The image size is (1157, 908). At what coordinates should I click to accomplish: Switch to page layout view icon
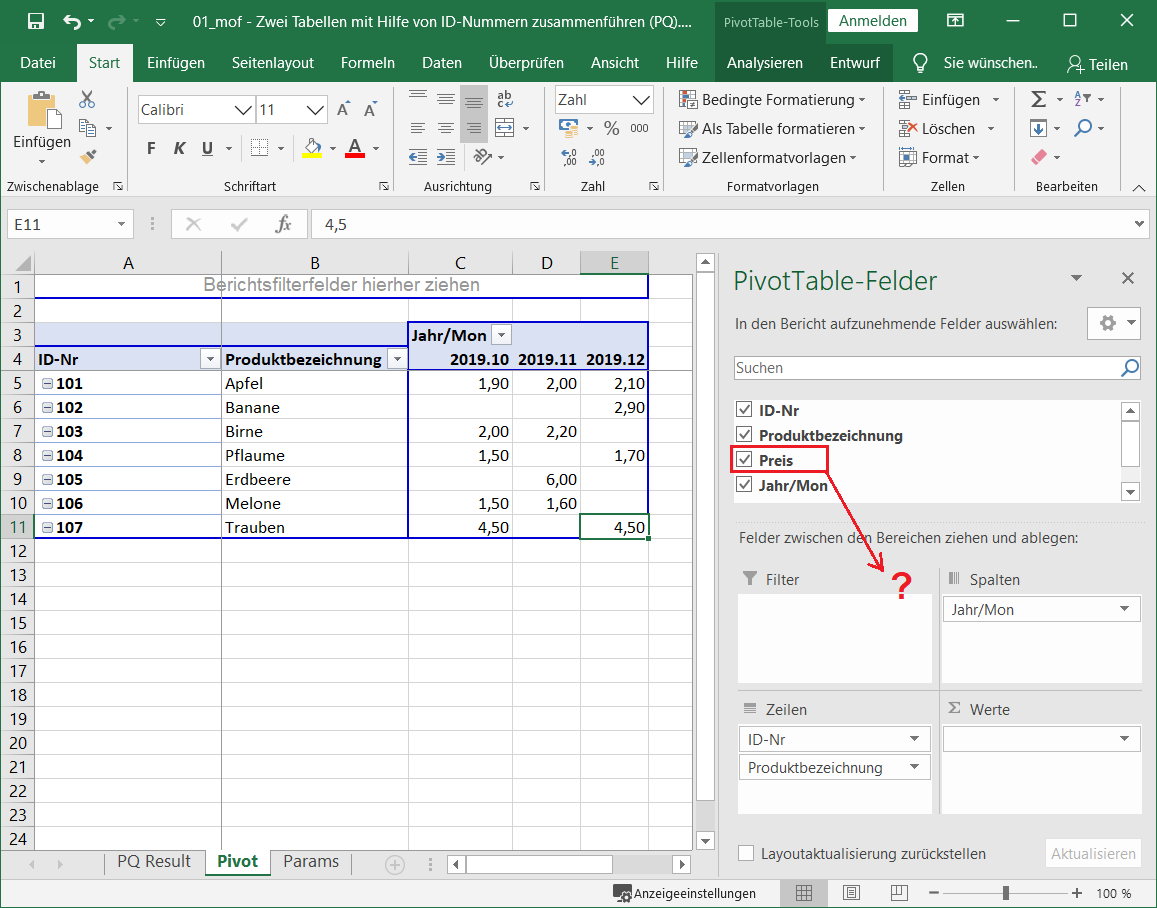pos(852,893)
